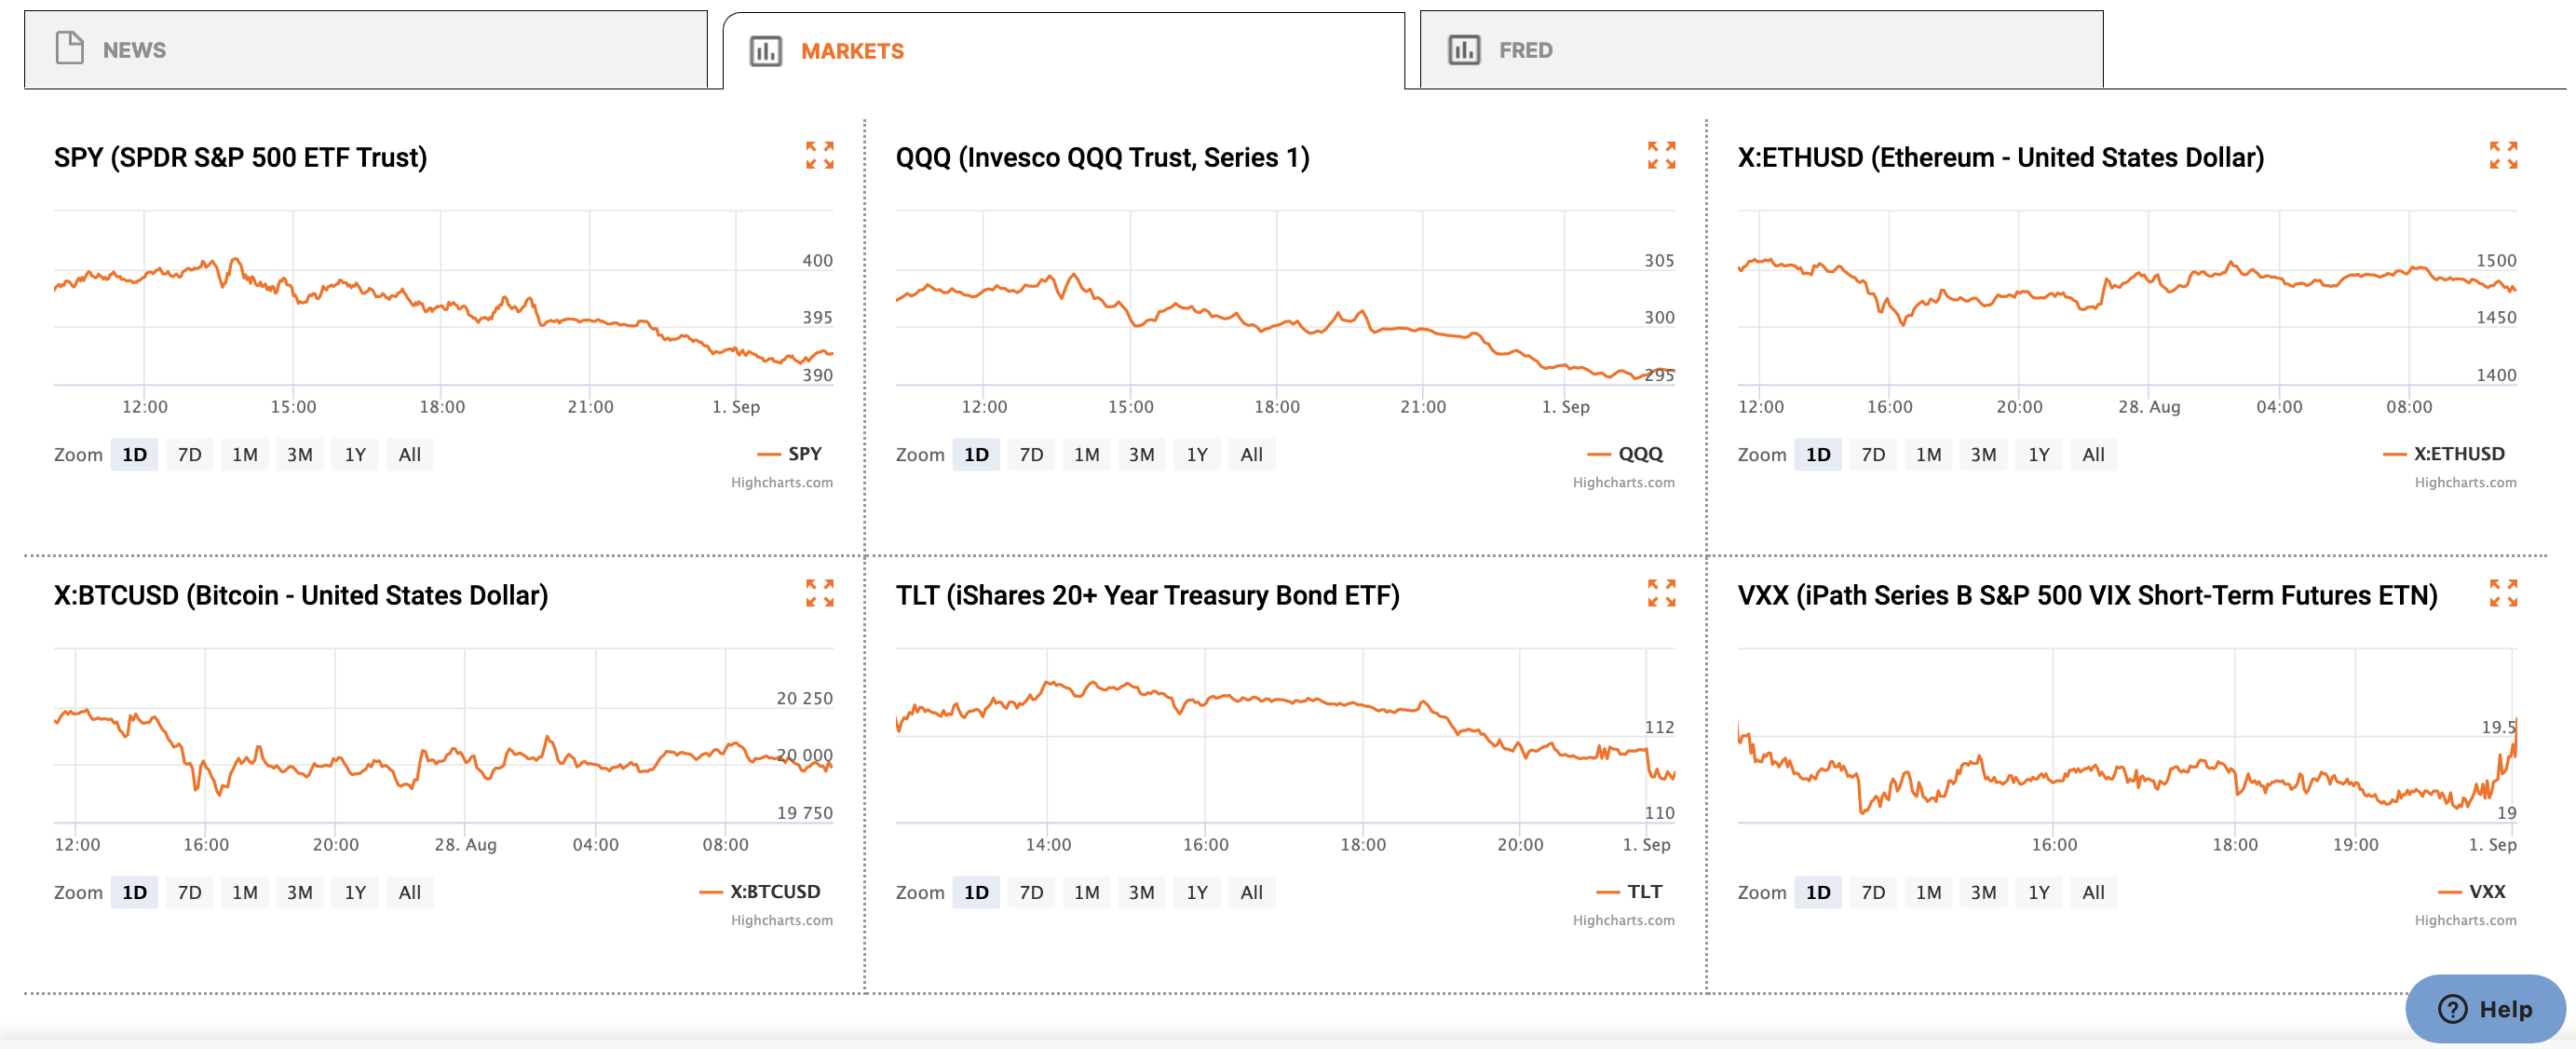Expand the X:BTCUSD chart to fullscreen
This screenshot has width=2576, height=1049.
pyautogui.click(x=819, y=593)
